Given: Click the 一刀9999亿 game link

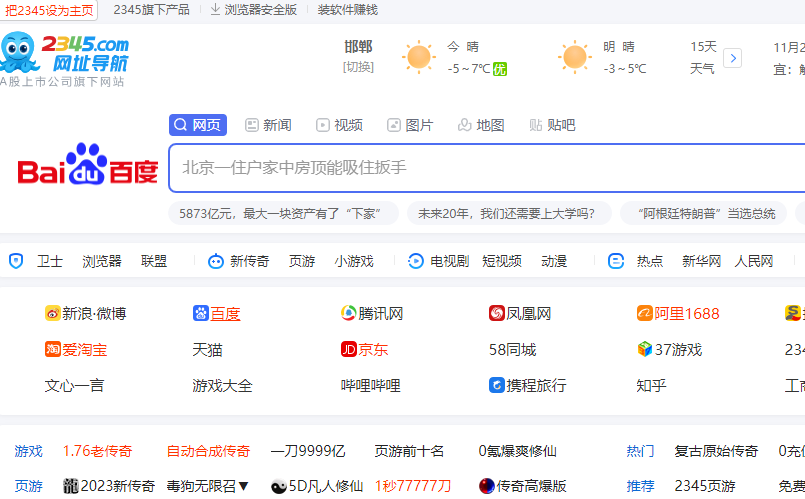Looking at the screenshot, I should [308, 451].
